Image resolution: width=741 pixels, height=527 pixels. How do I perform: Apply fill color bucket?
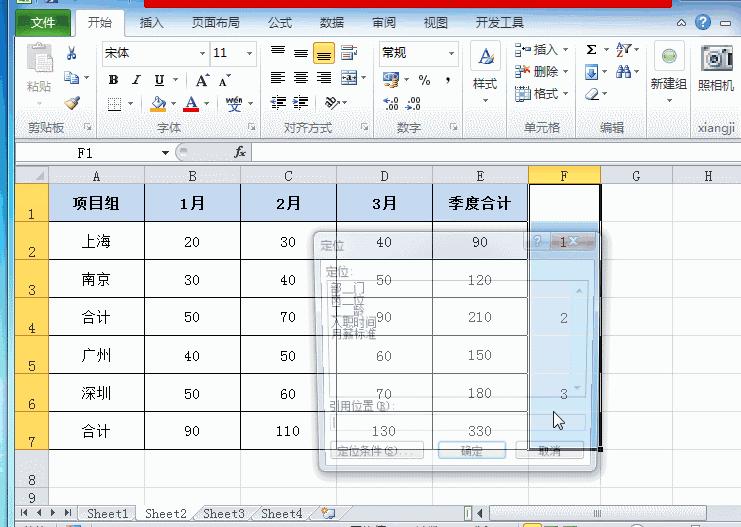click(158, 104)
